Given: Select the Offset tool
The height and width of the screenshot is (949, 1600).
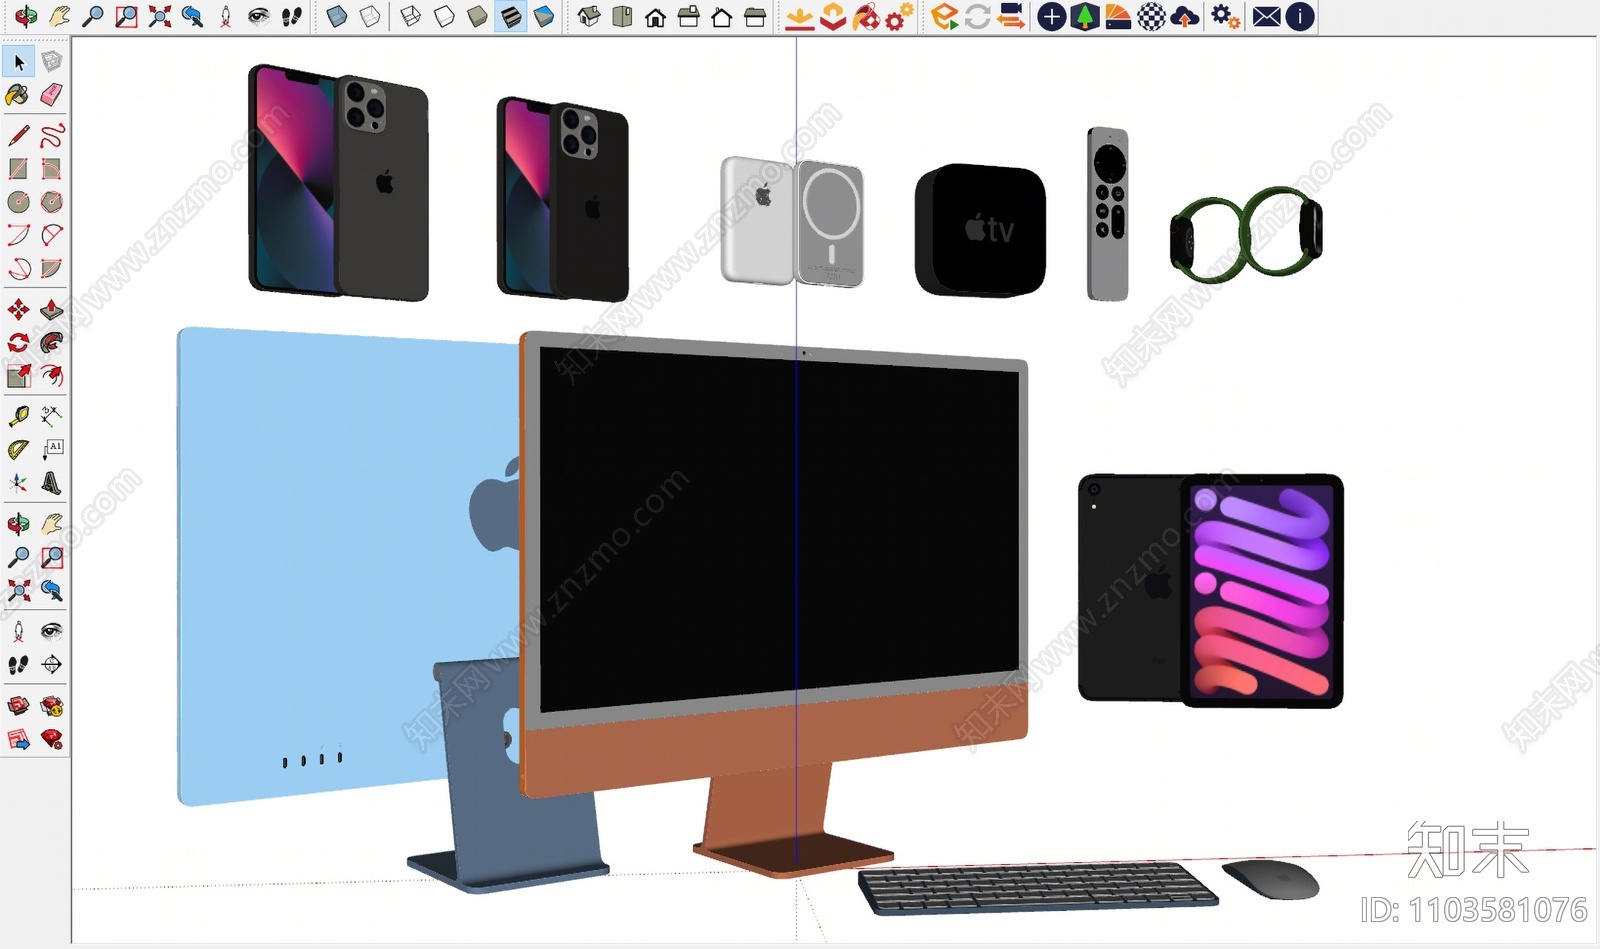Looking at the screenshot, I should [52, 376].
